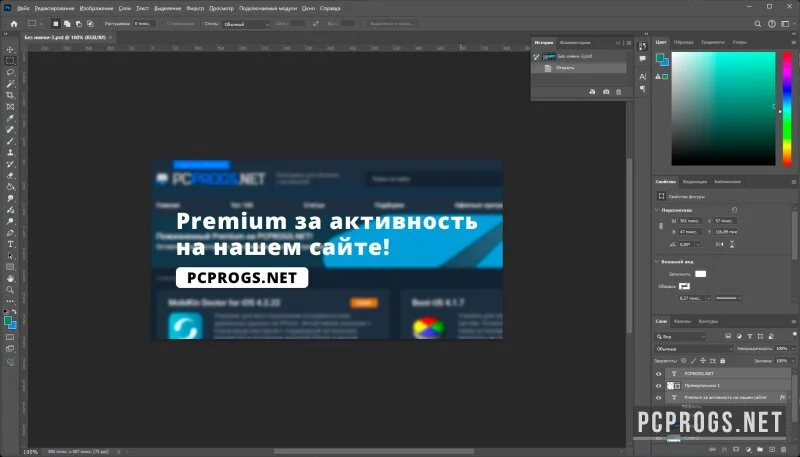Select the Frame tool
The width and height of the screenshot is (800, 457).
click(x=10, y=107)
